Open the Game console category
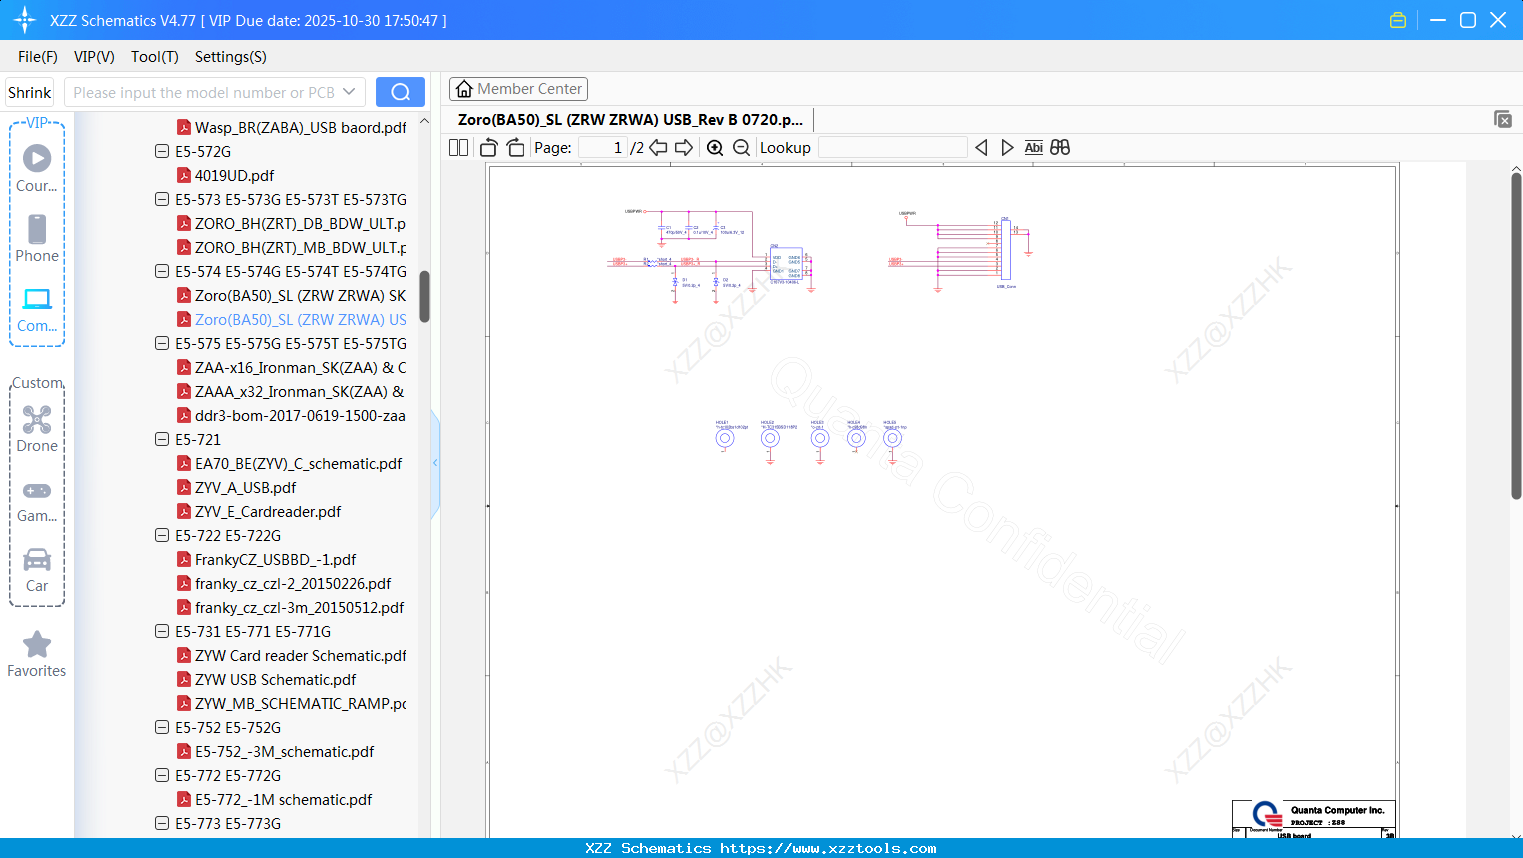1523x858 pixels. pyautogui.click(x=37, y=501)
